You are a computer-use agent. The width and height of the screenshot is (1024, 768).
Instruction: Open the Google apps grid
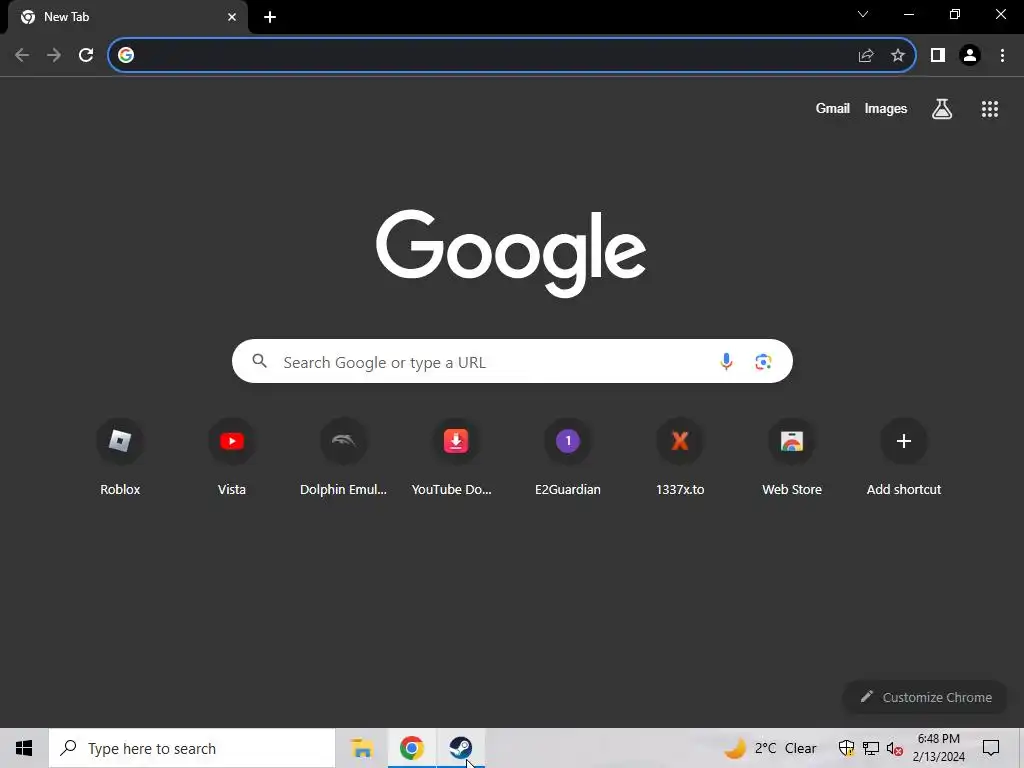(990, 109)
